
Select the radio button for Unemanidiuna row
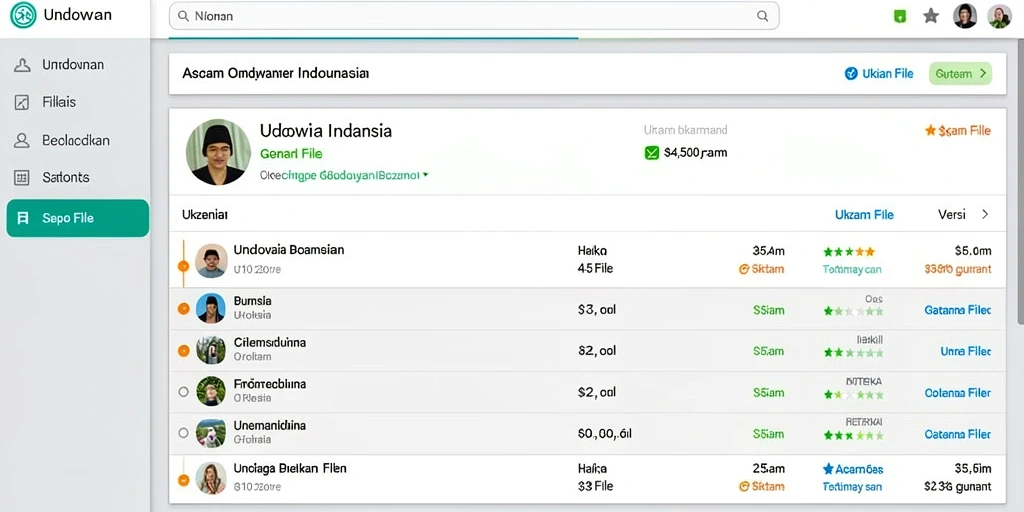click(x=184, y=433)
